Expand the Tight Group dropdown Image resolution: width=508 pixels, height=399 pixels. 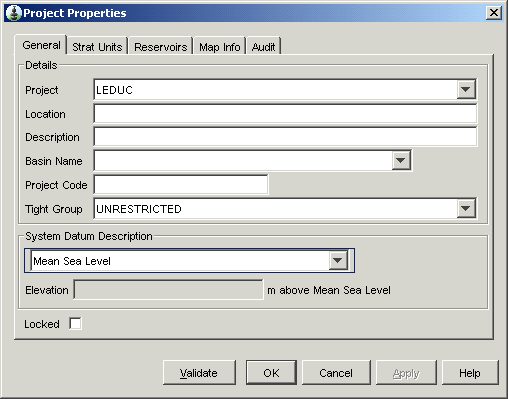tap(466, 209)
